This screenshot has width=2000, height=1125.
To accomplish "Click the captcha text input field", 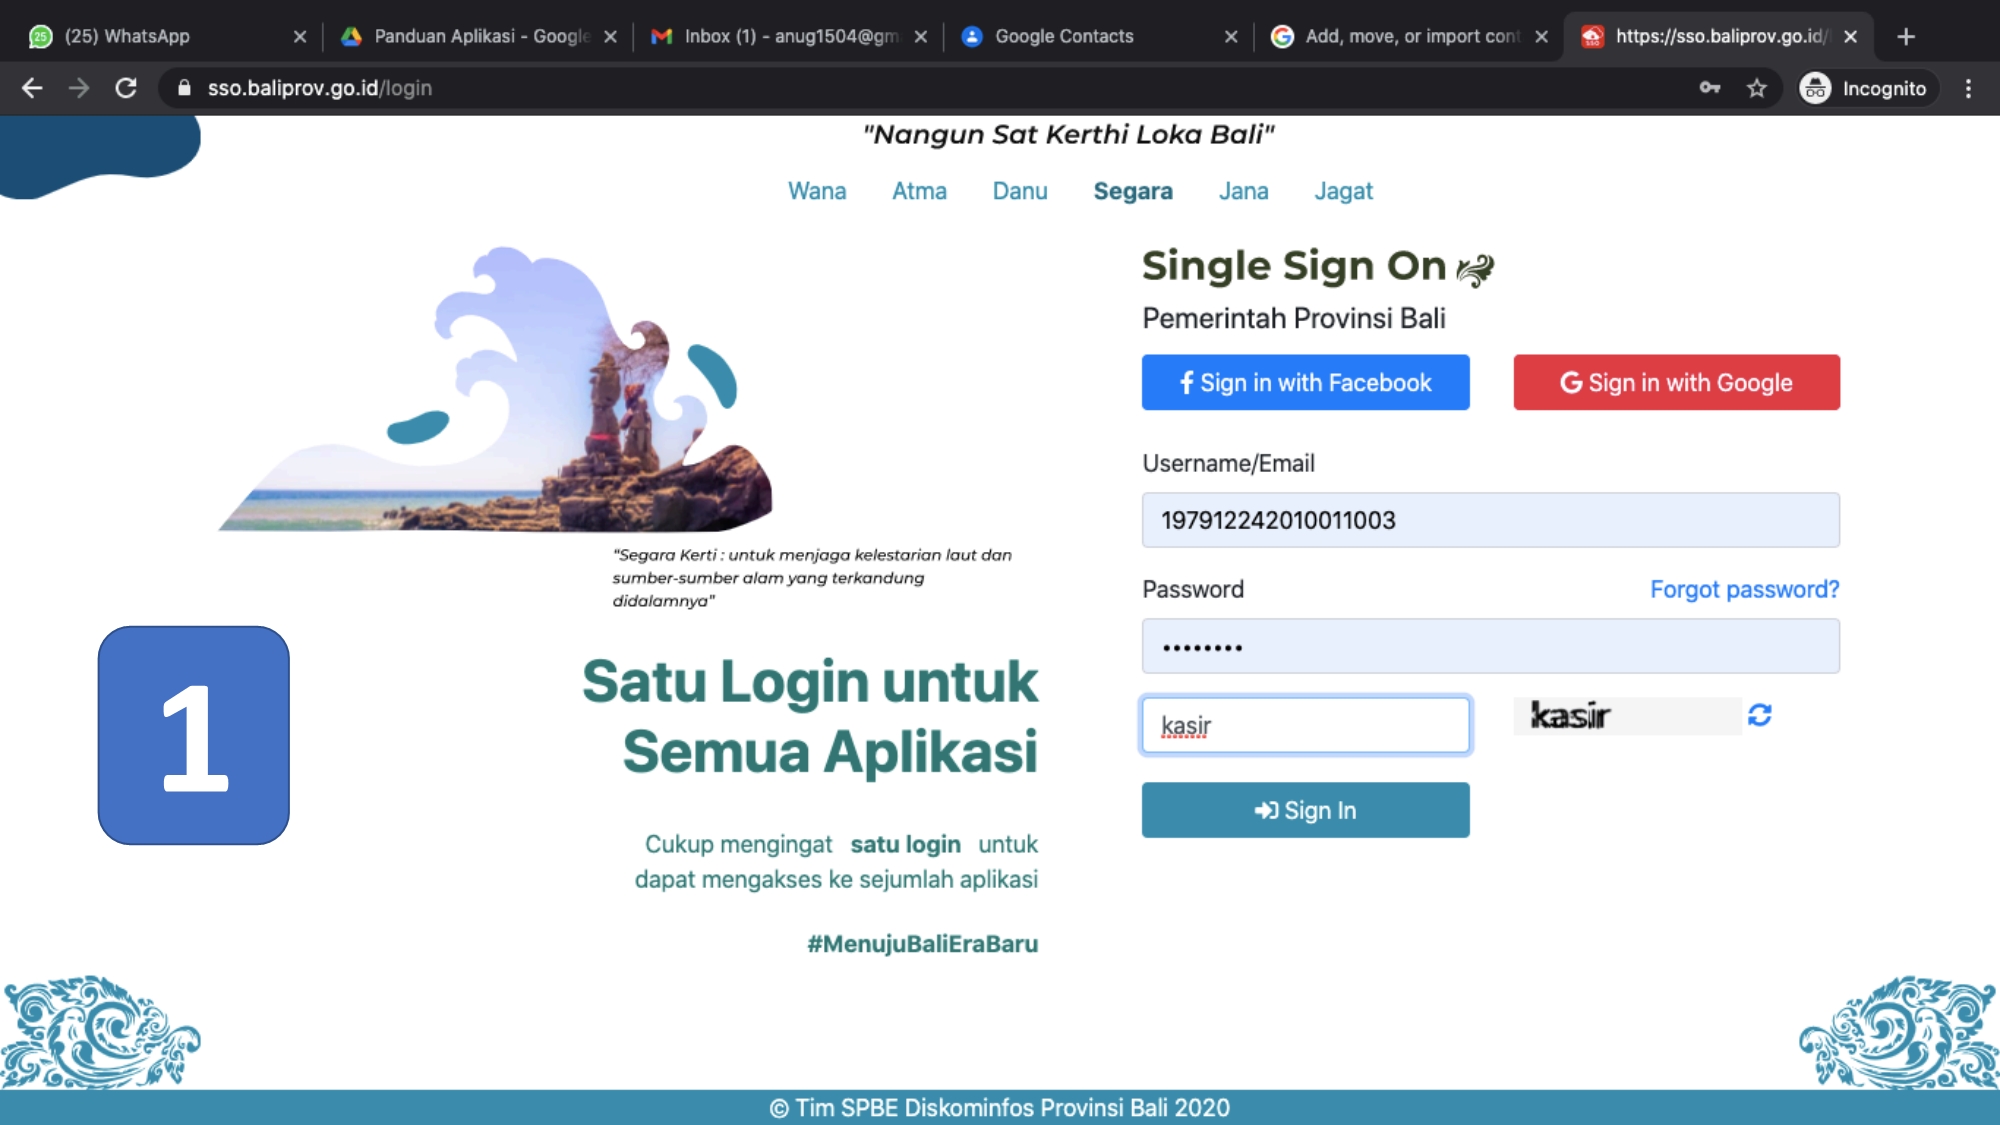I will 1305,725.
